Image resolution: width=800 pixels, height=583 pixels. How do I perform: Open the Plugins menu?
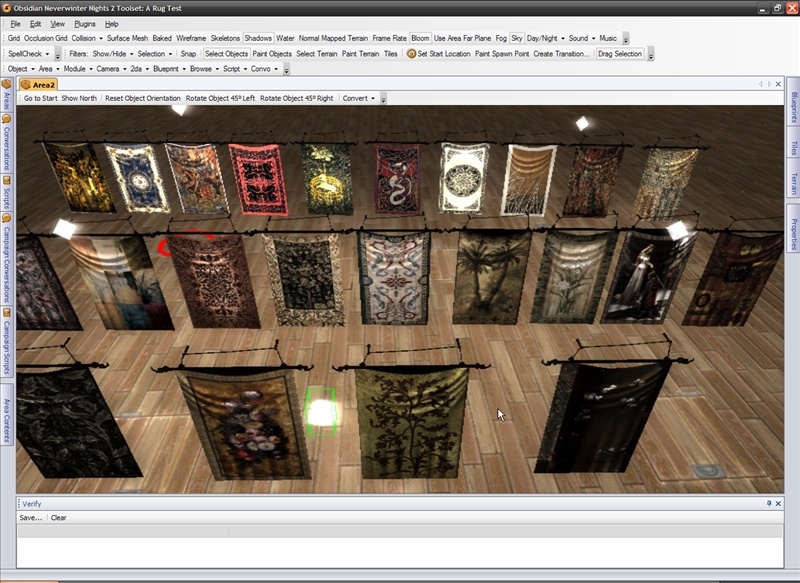coord(85,23)
